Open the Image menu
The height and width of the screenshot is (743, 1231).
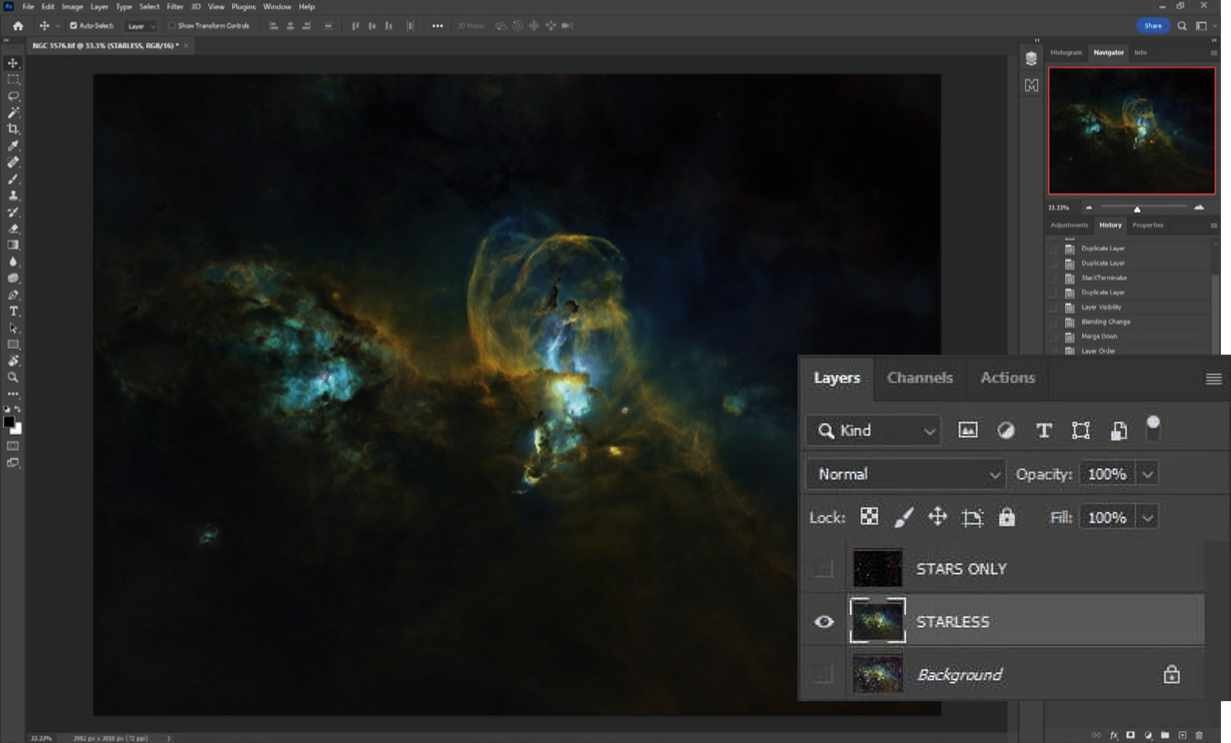pyautogui.click(x=72, y=7)
